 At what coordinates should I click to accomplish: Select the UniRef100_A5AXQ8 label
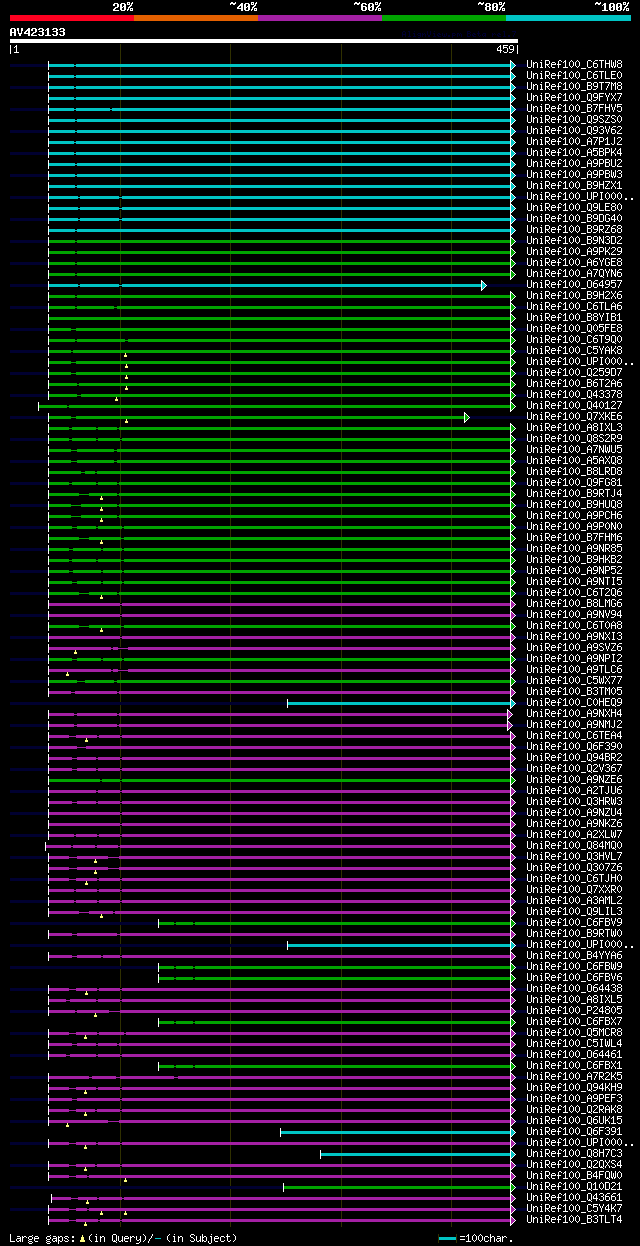(x=574, y=460)
